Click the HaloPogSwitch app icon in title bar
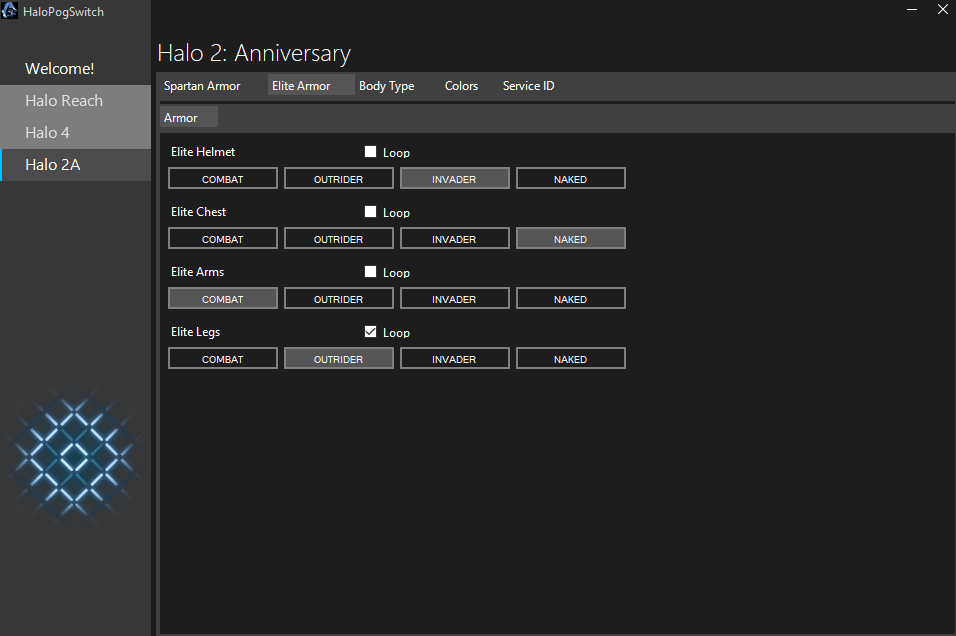Image resolution: width=956 pixels, height=636 pixels. point(9,10)
